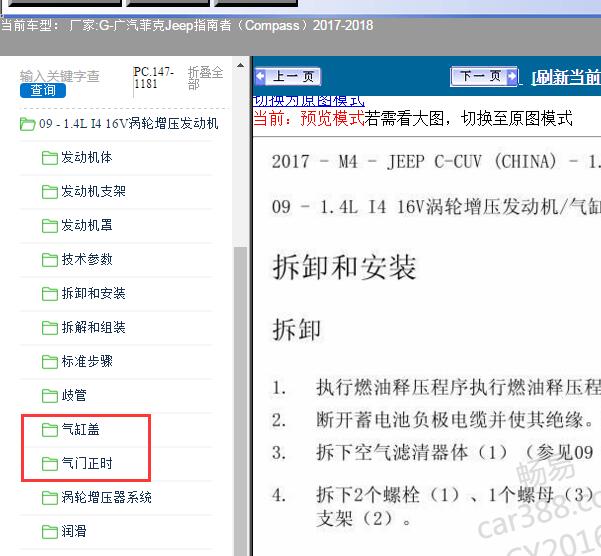Click the folder icon beside 标准步骤
This screenshot has height=556, width=601.
pyautogui.click(x=49, y=362)
